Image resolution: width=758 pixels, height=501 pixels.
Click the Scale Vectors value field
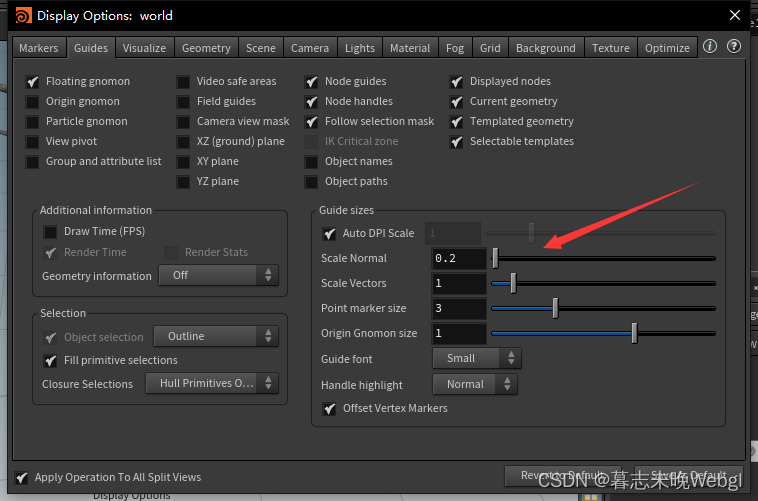pos(459,283)
